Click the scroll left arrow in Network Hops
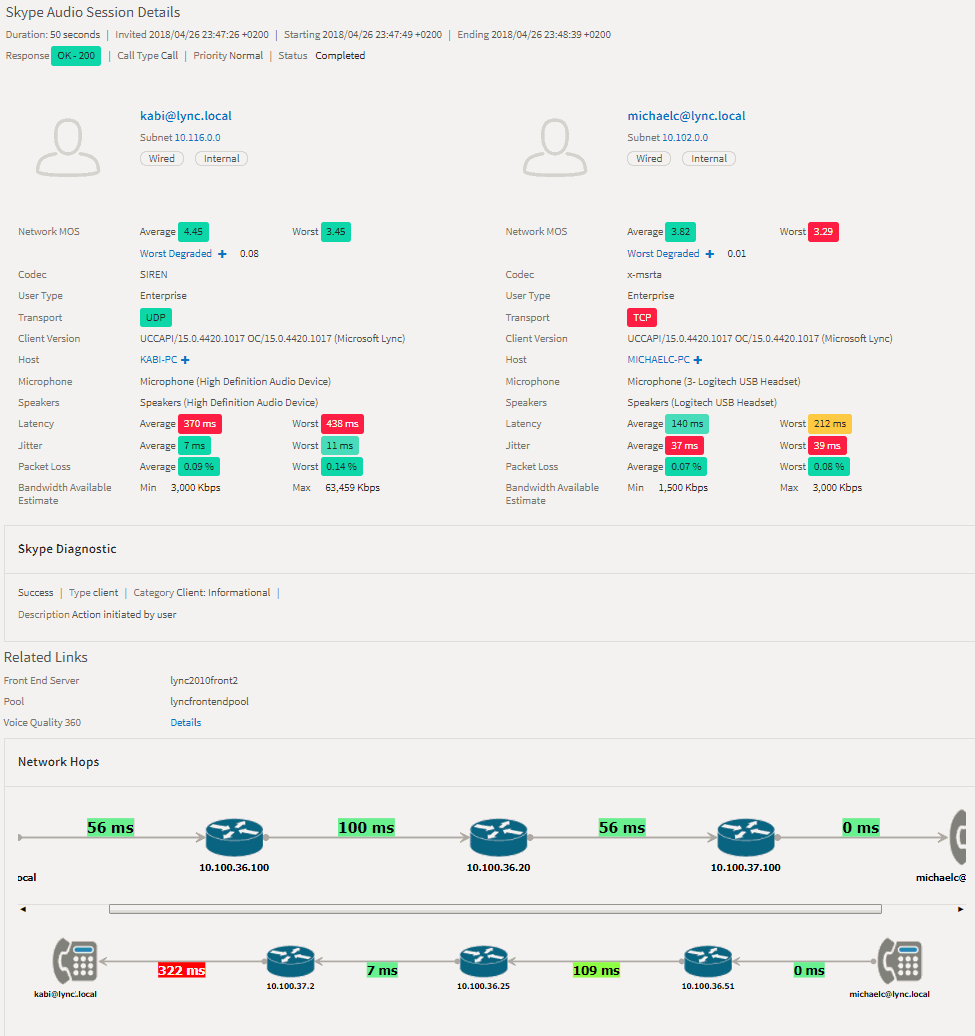Image resolution: width=975 pixels, height=1036 pixels. point(23,909)
